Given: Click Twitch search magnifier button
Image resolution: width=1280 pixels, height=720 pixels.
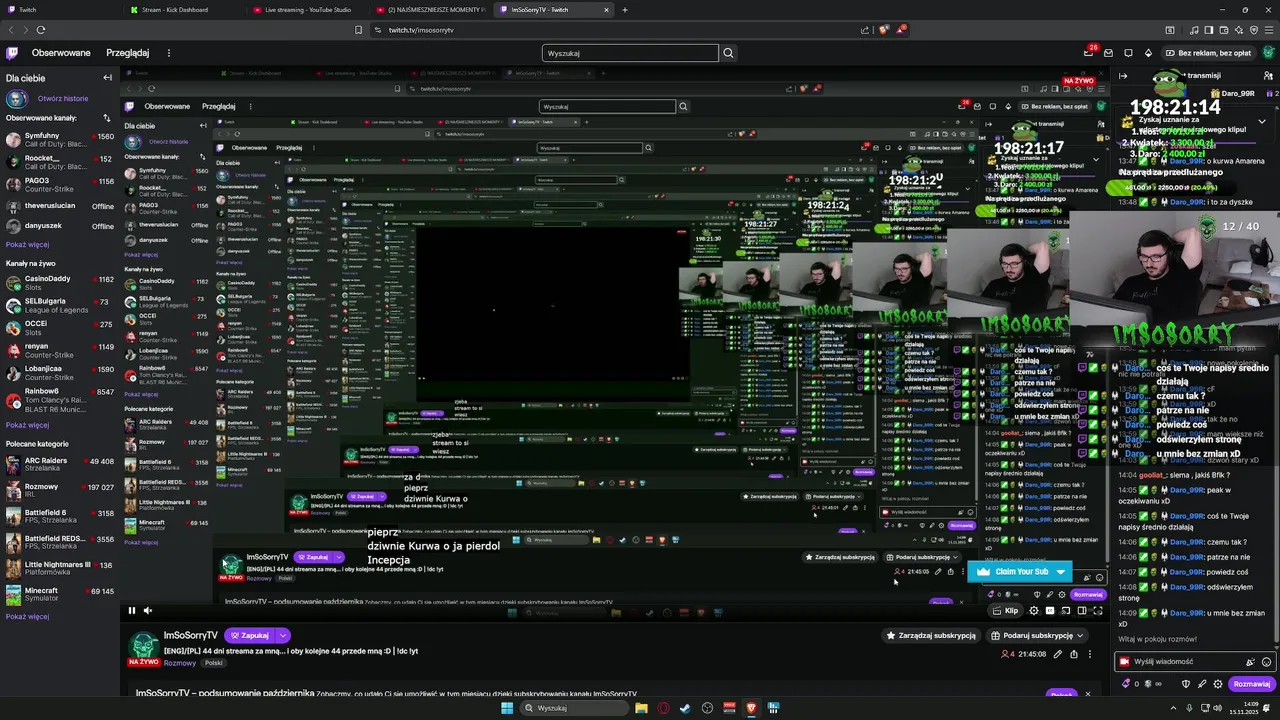Looking at the screenshot, I should click(x=728, y=53).
